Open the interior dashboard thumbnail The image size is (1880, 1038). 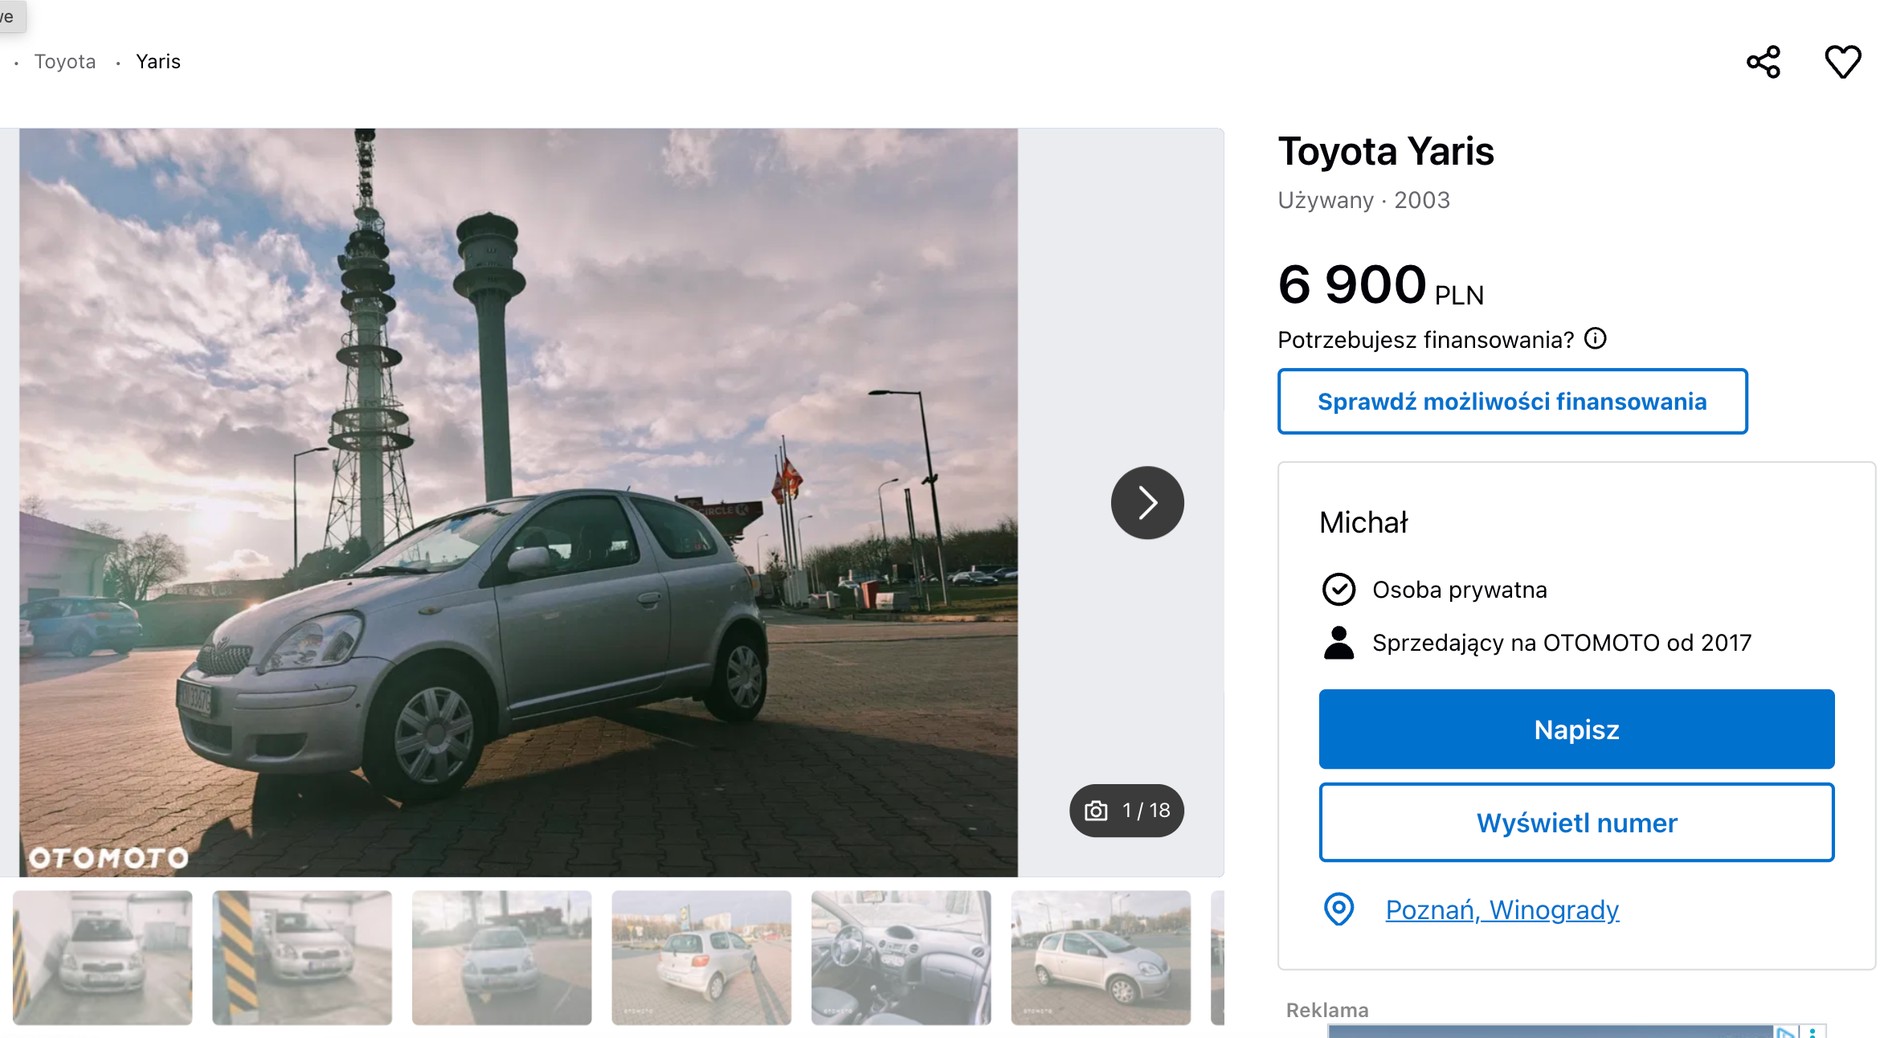(900, 957)
